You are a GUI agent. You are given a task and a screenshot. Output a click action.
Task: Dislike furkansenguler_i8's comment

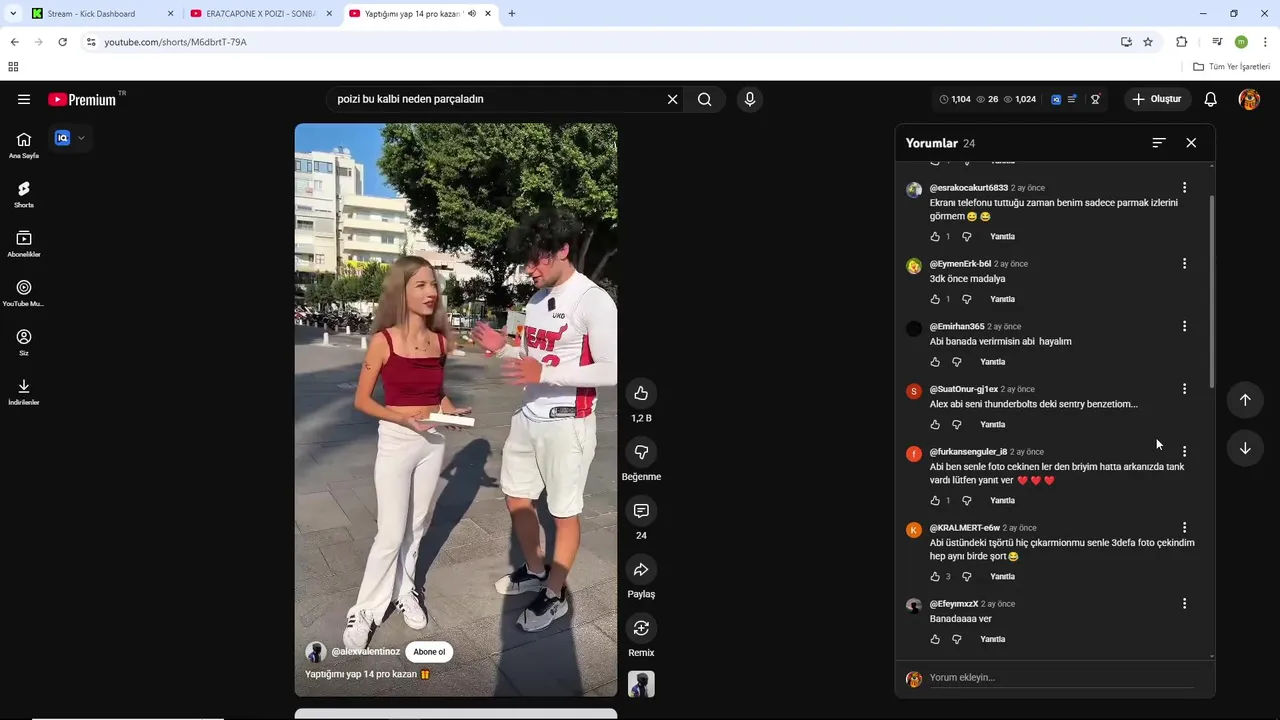(x=966, y=501)
